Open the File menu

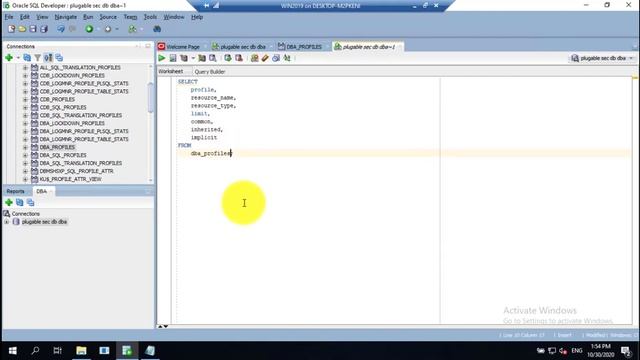9,17
